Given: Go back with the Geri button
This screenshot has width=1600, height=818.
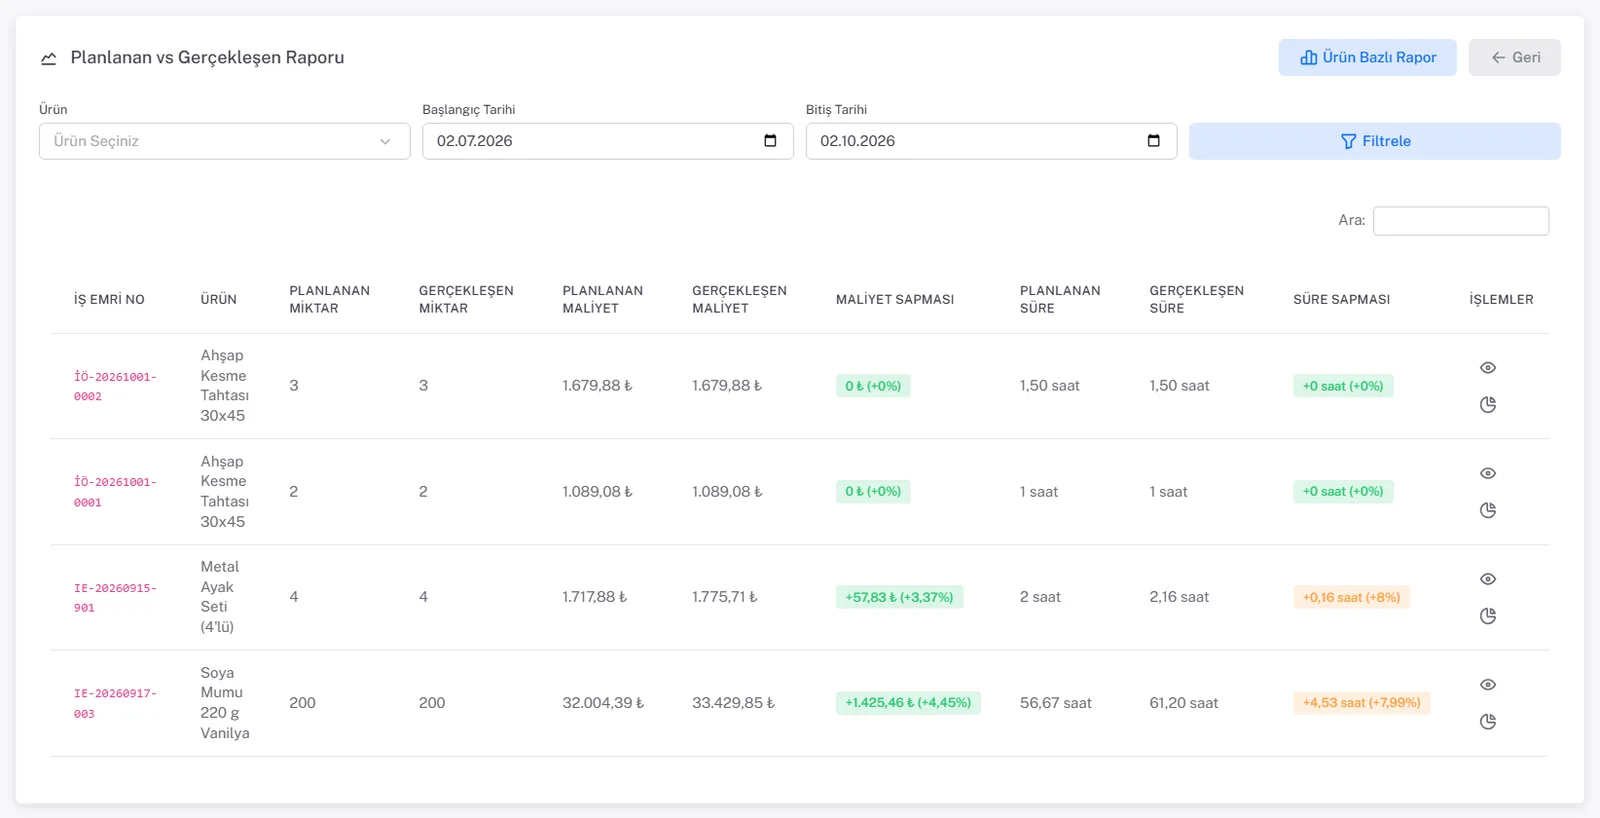Looking at the screenshot, I should [1514, 57].
